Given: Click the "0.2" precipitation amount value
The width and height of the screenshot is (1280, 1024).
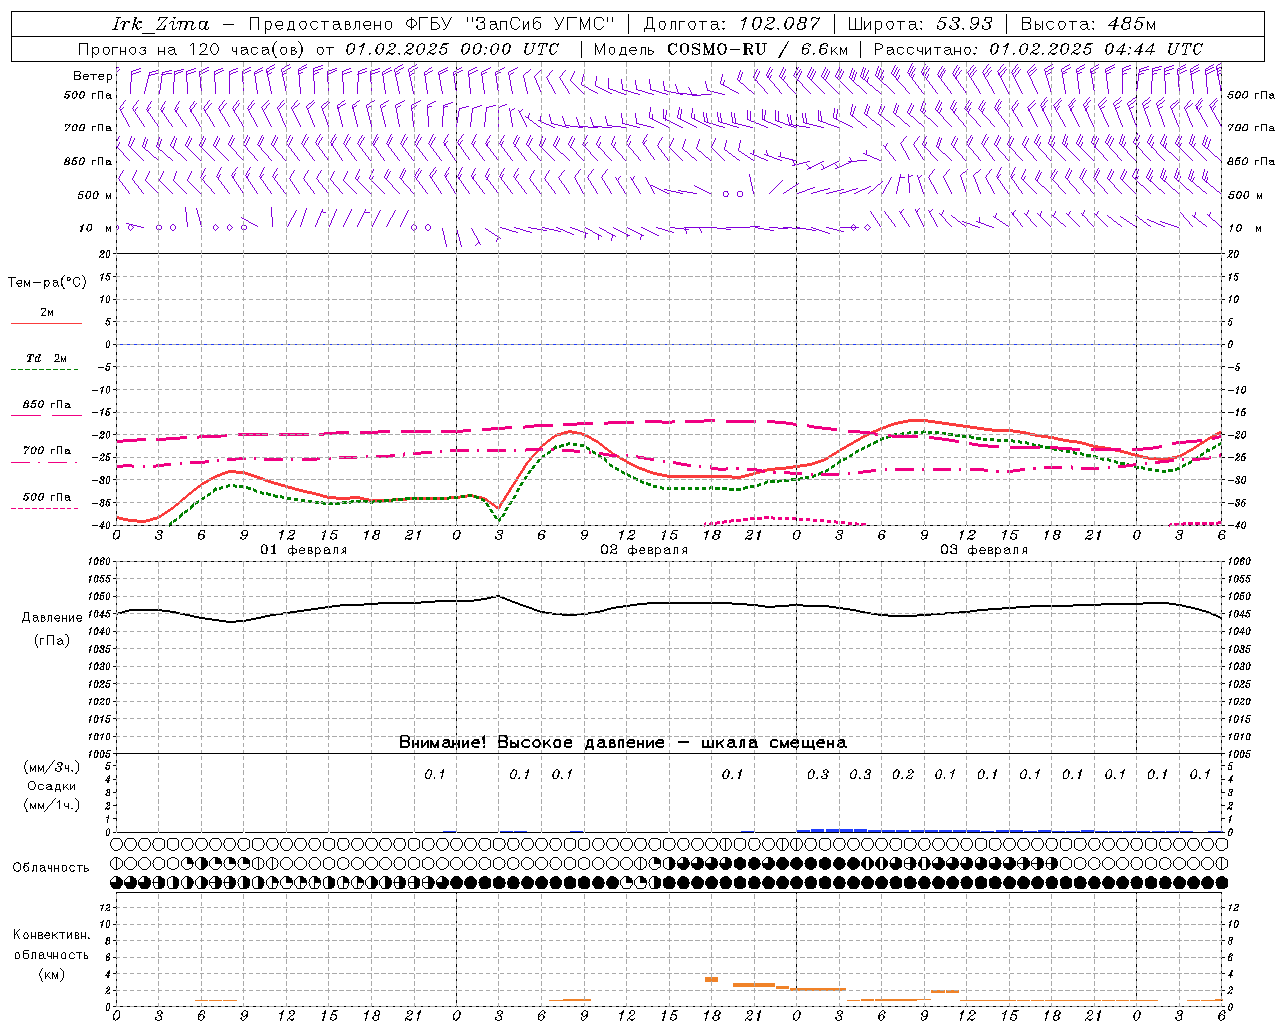Looking at the screenshot, I should 903,774.
